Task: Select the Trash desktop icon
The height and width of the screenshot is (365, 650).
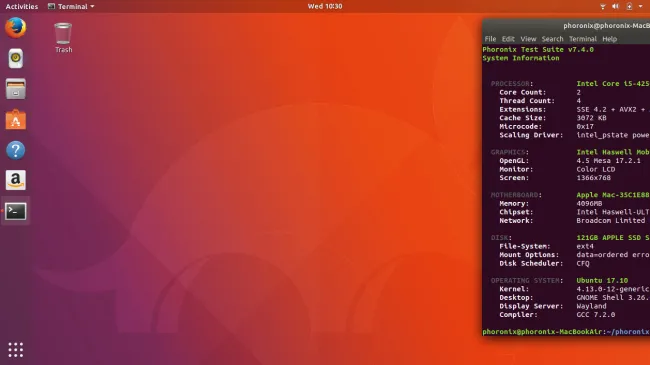Action: pos(63,38)
